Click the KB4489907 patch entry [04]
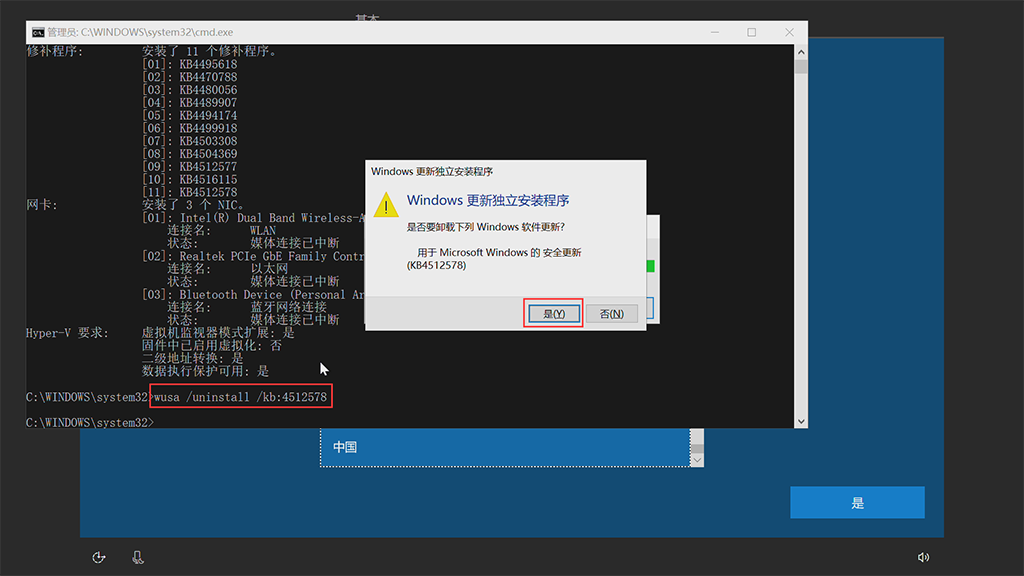Screen dimensions: 1024x576 [x=189, y=103]
